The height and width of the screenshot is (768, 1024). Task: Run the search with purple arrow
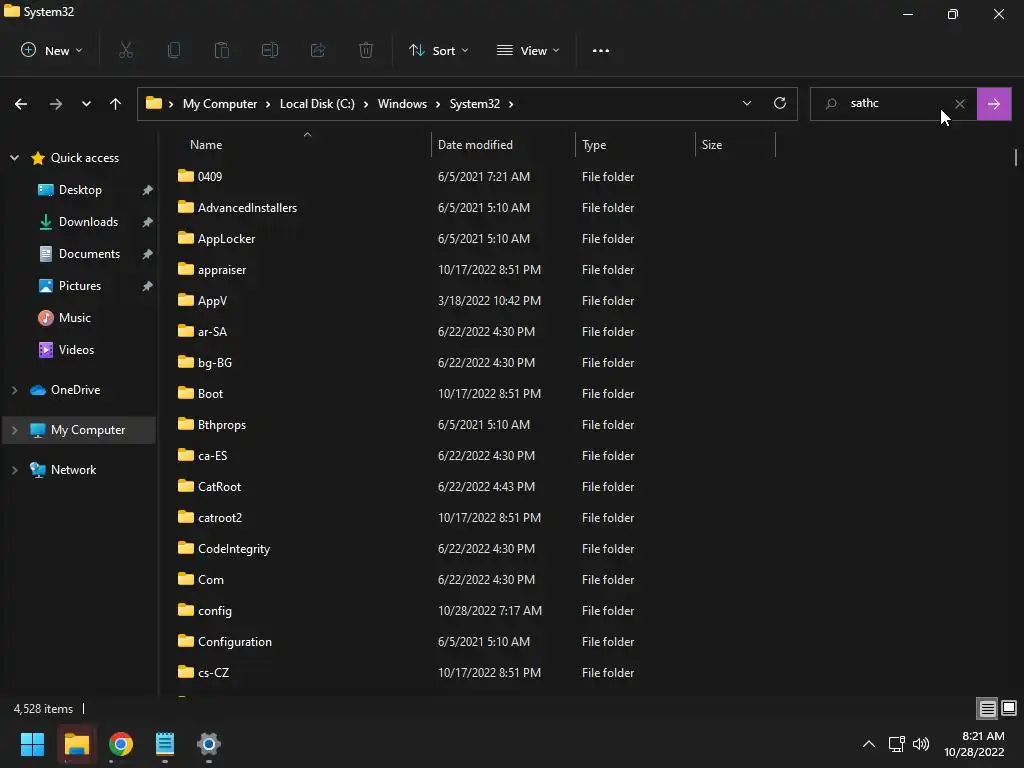994,104
